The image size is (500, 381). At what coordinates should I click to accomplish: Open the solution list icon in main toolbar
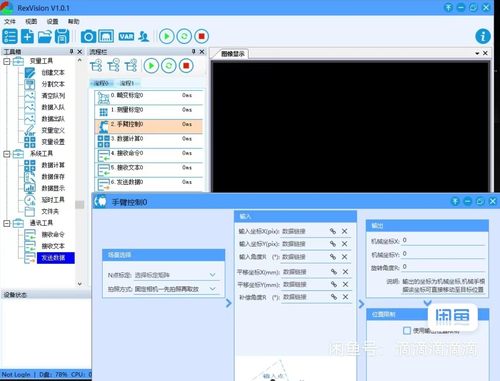point(10,36)
